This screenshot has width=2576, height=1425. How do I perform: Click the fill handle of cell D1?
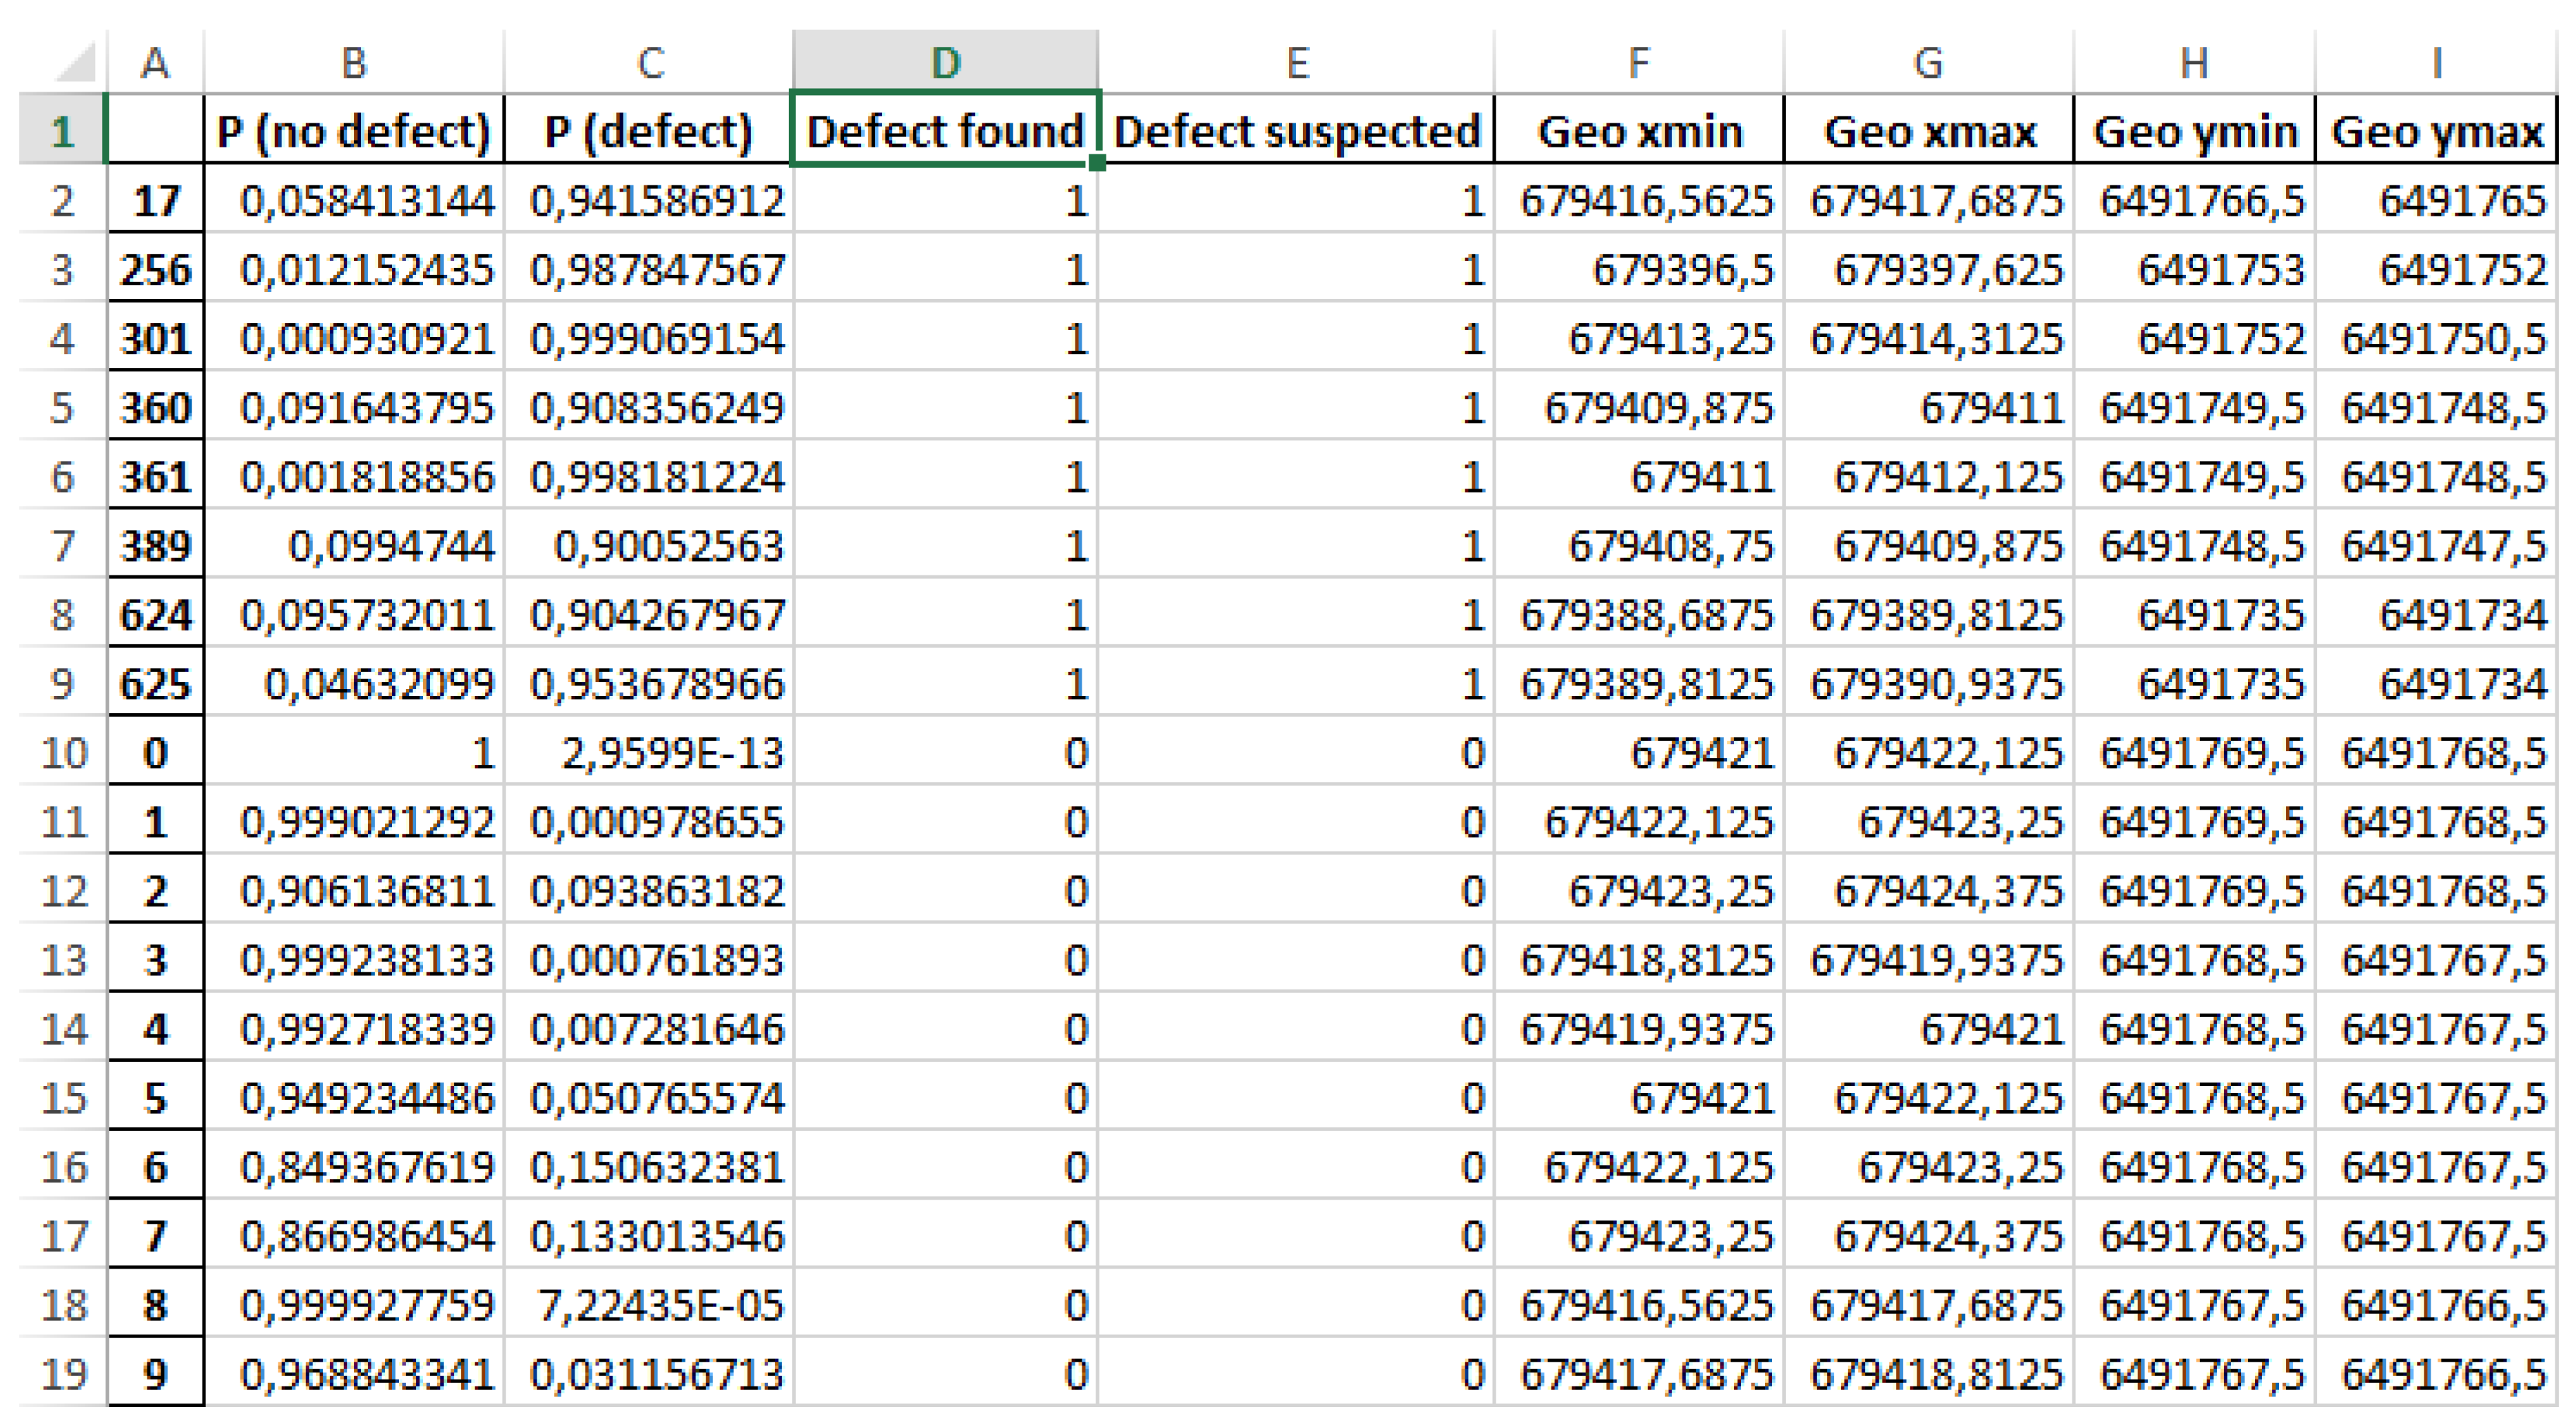coord(1097,163)
